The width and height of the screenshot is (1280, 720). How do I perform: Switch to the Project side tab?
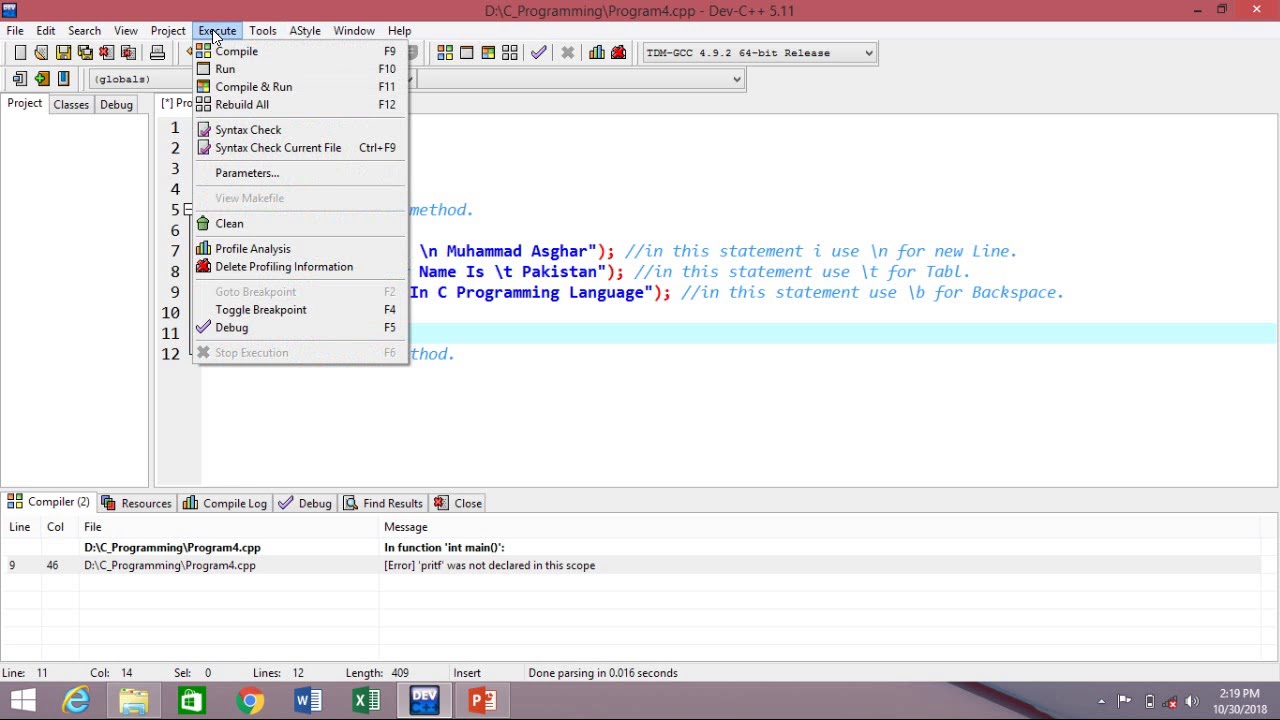pyautogui.click(x=25, y=104)
